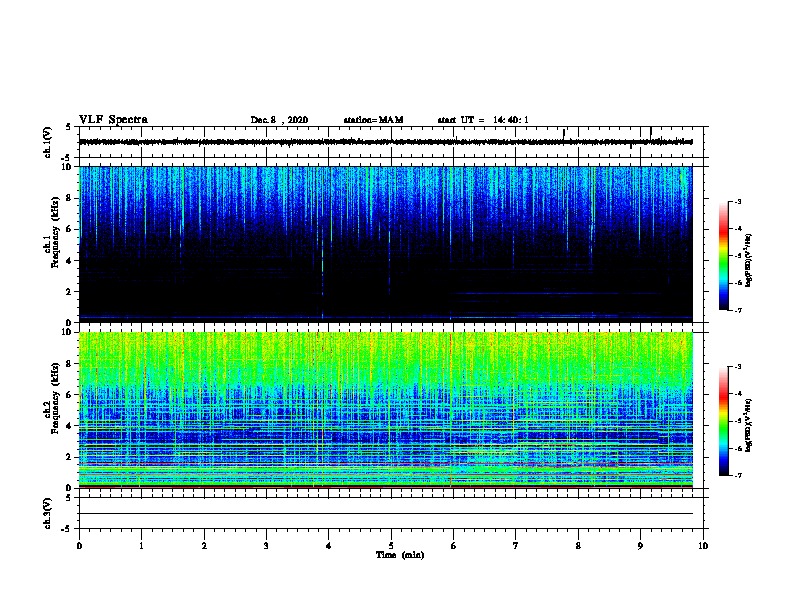Click the "-5" tick on ch.1(V) axis
This screenshot has width=792, height=612.
pos(67,158)
